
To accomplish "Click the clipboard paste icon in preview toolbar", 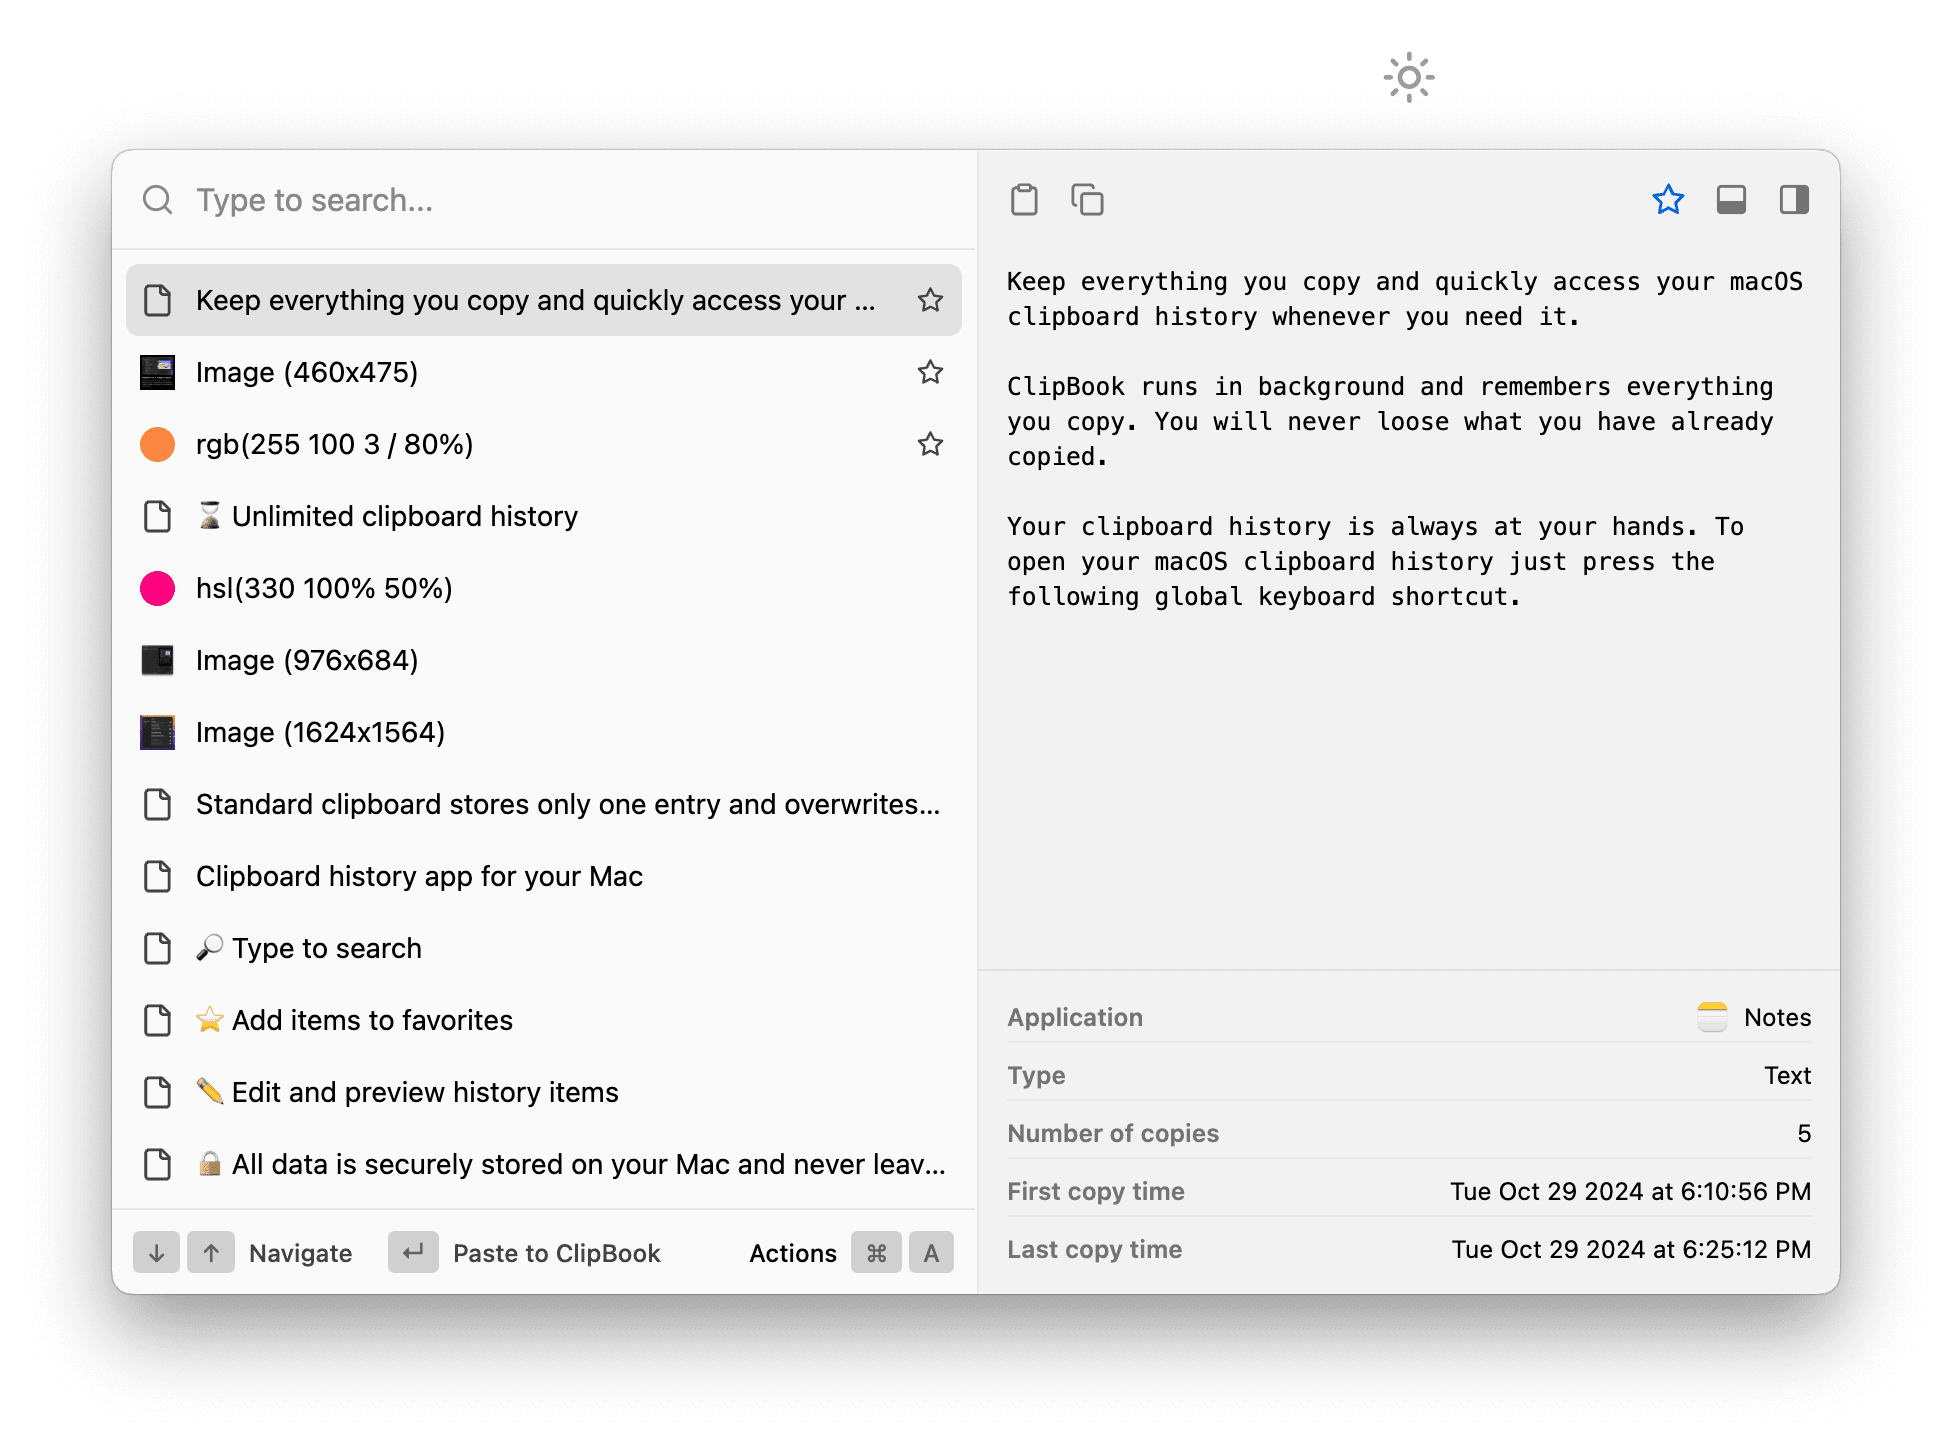I will (1023, 199).
